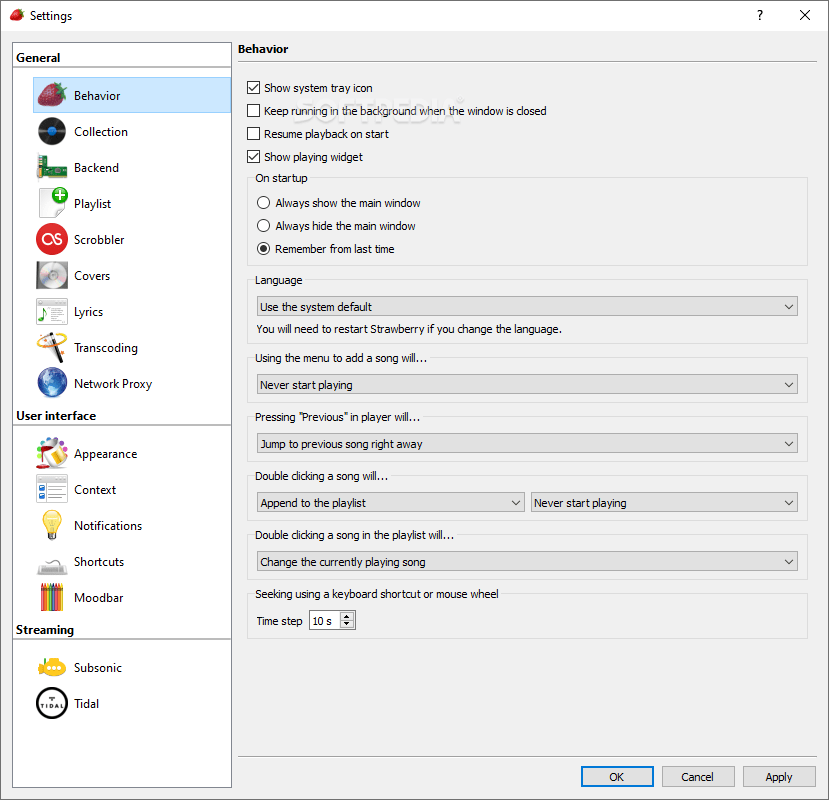
Task: Select Always hide the main window
Action: (262, 225)
